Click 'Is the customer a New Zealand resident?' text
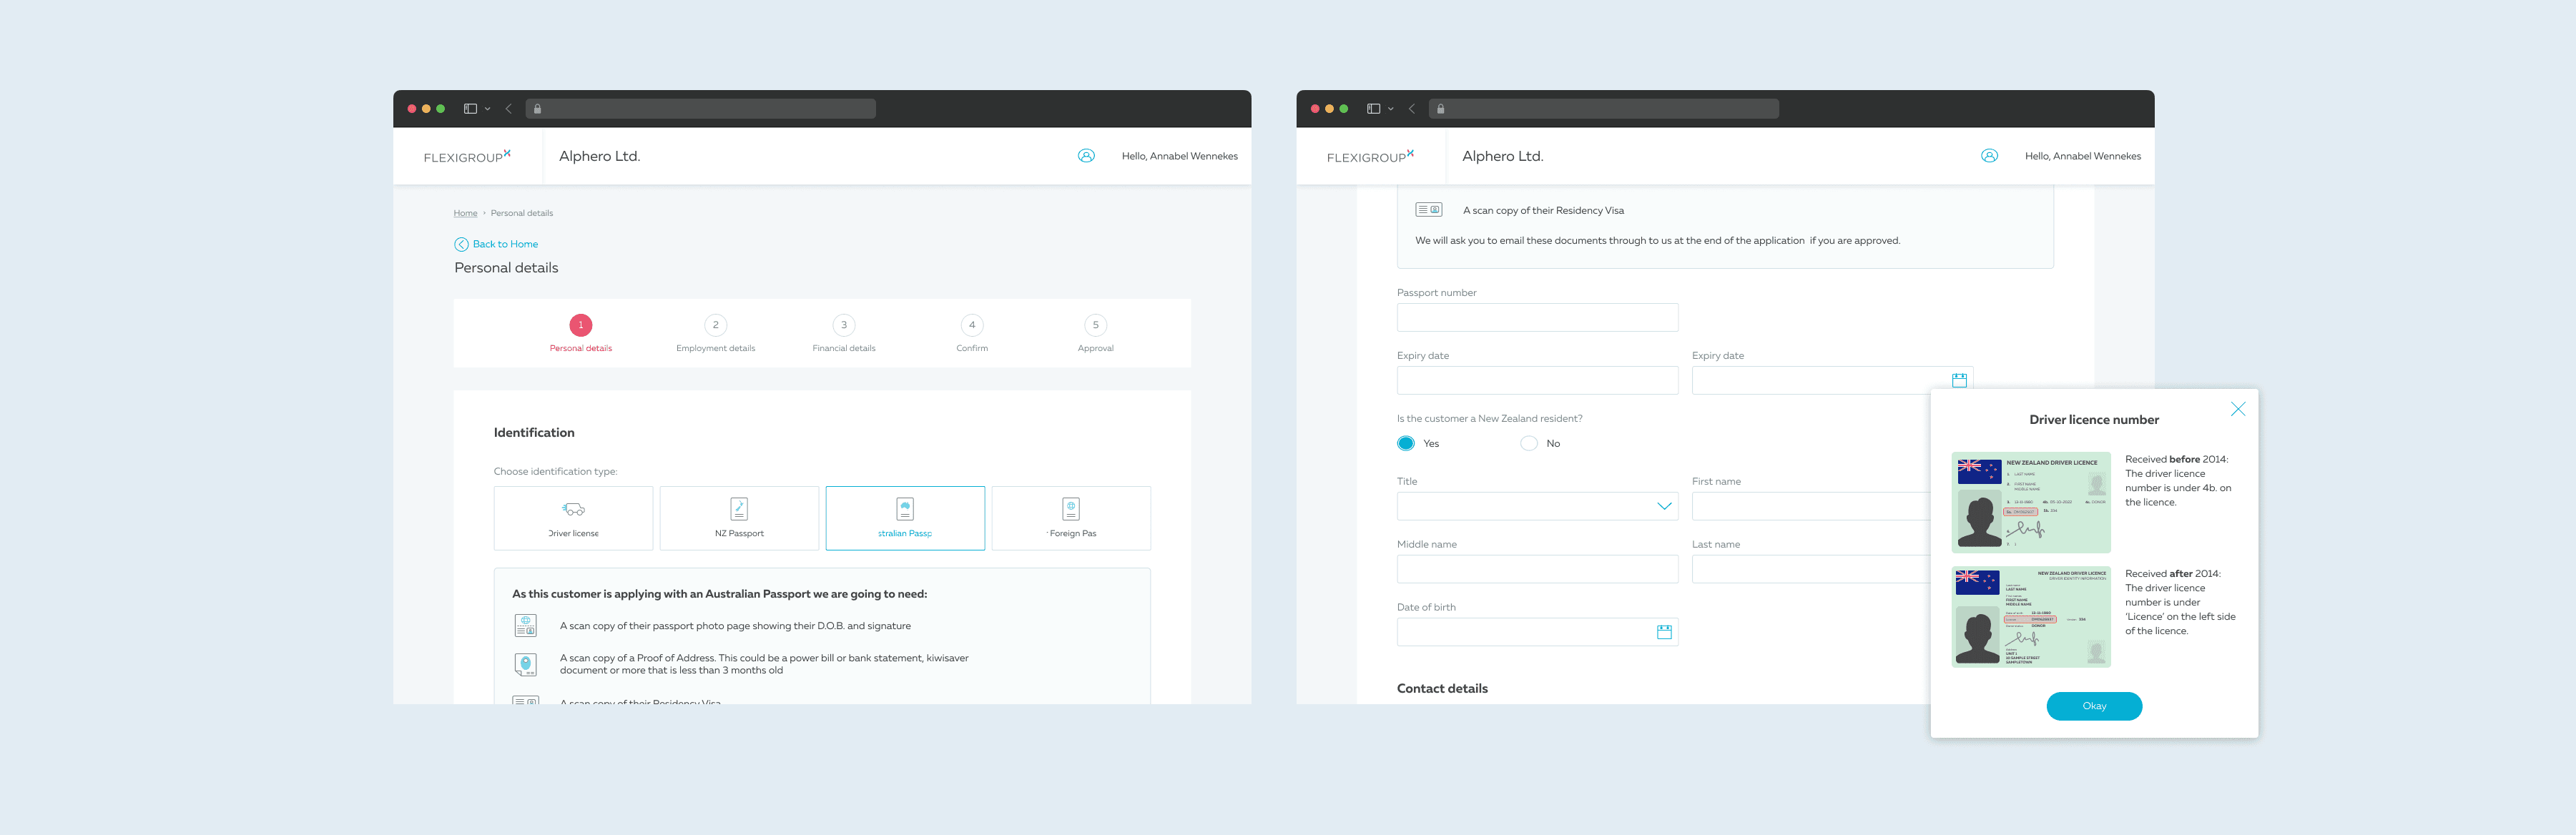The image size is (2576, 835). (x=1489, y=419)
